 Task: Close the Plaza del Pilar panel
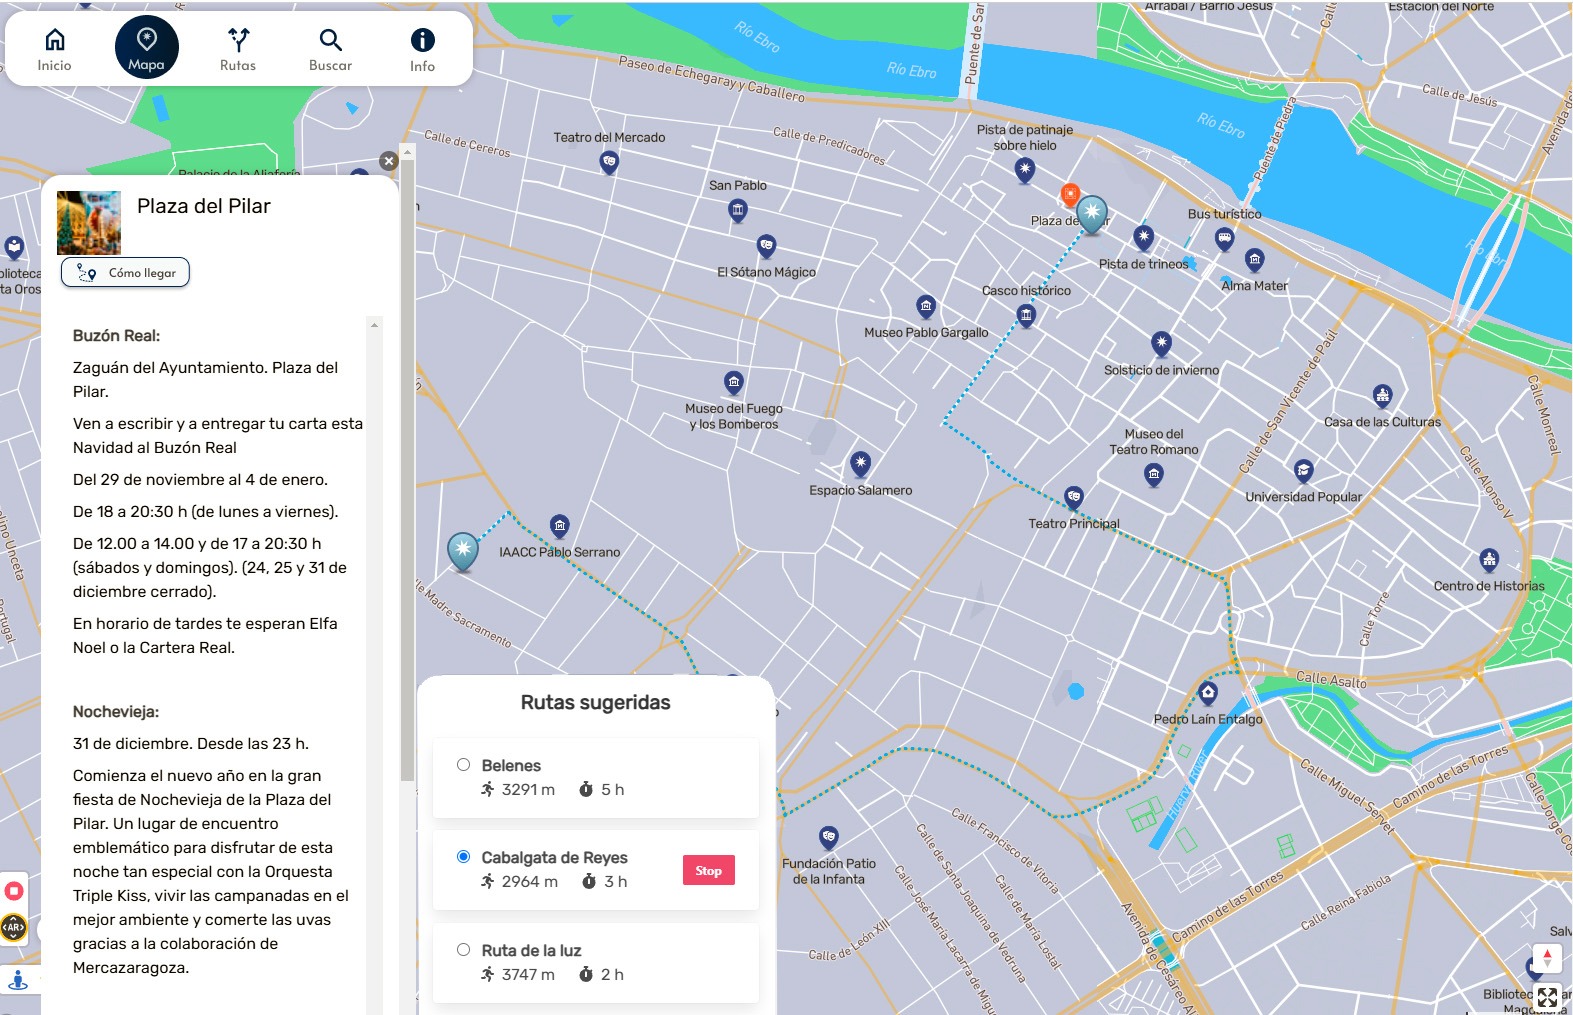(x=389, y=161)
